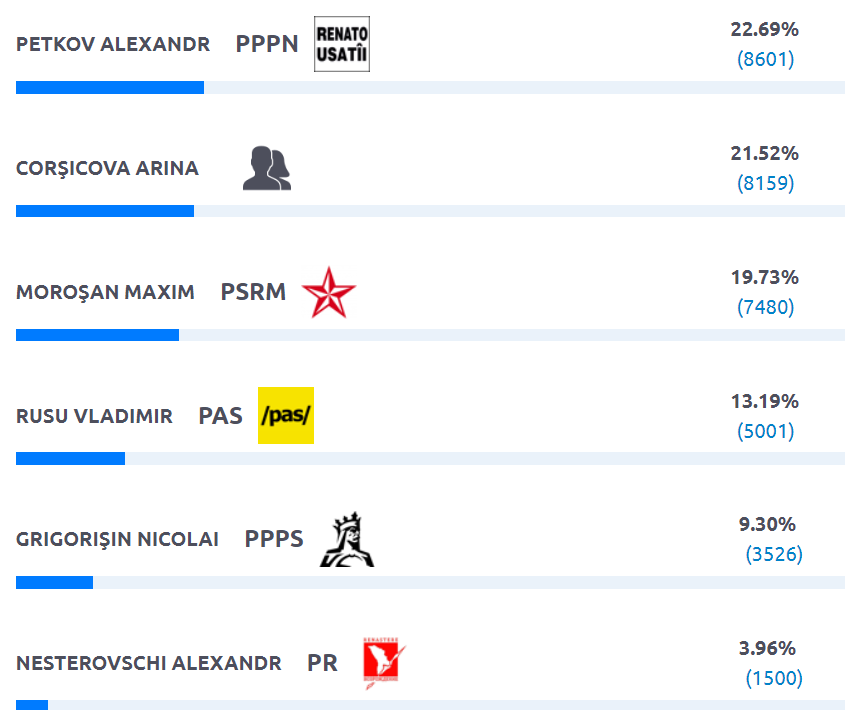Open vote count link (8601)
This screenshot has height=710, width=855.
[x=765, y=59]
